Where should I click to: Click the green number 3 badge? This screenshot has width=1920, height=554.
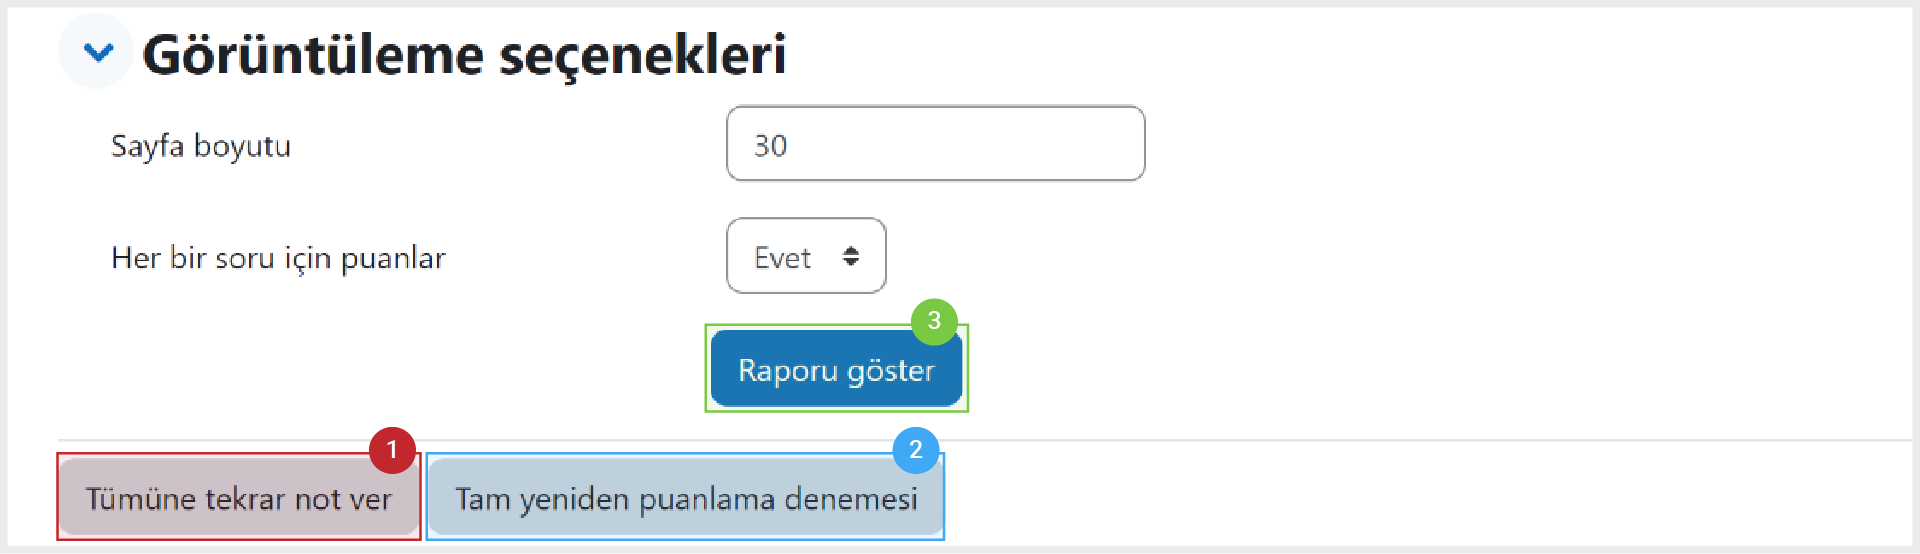[x=934, y=321]
